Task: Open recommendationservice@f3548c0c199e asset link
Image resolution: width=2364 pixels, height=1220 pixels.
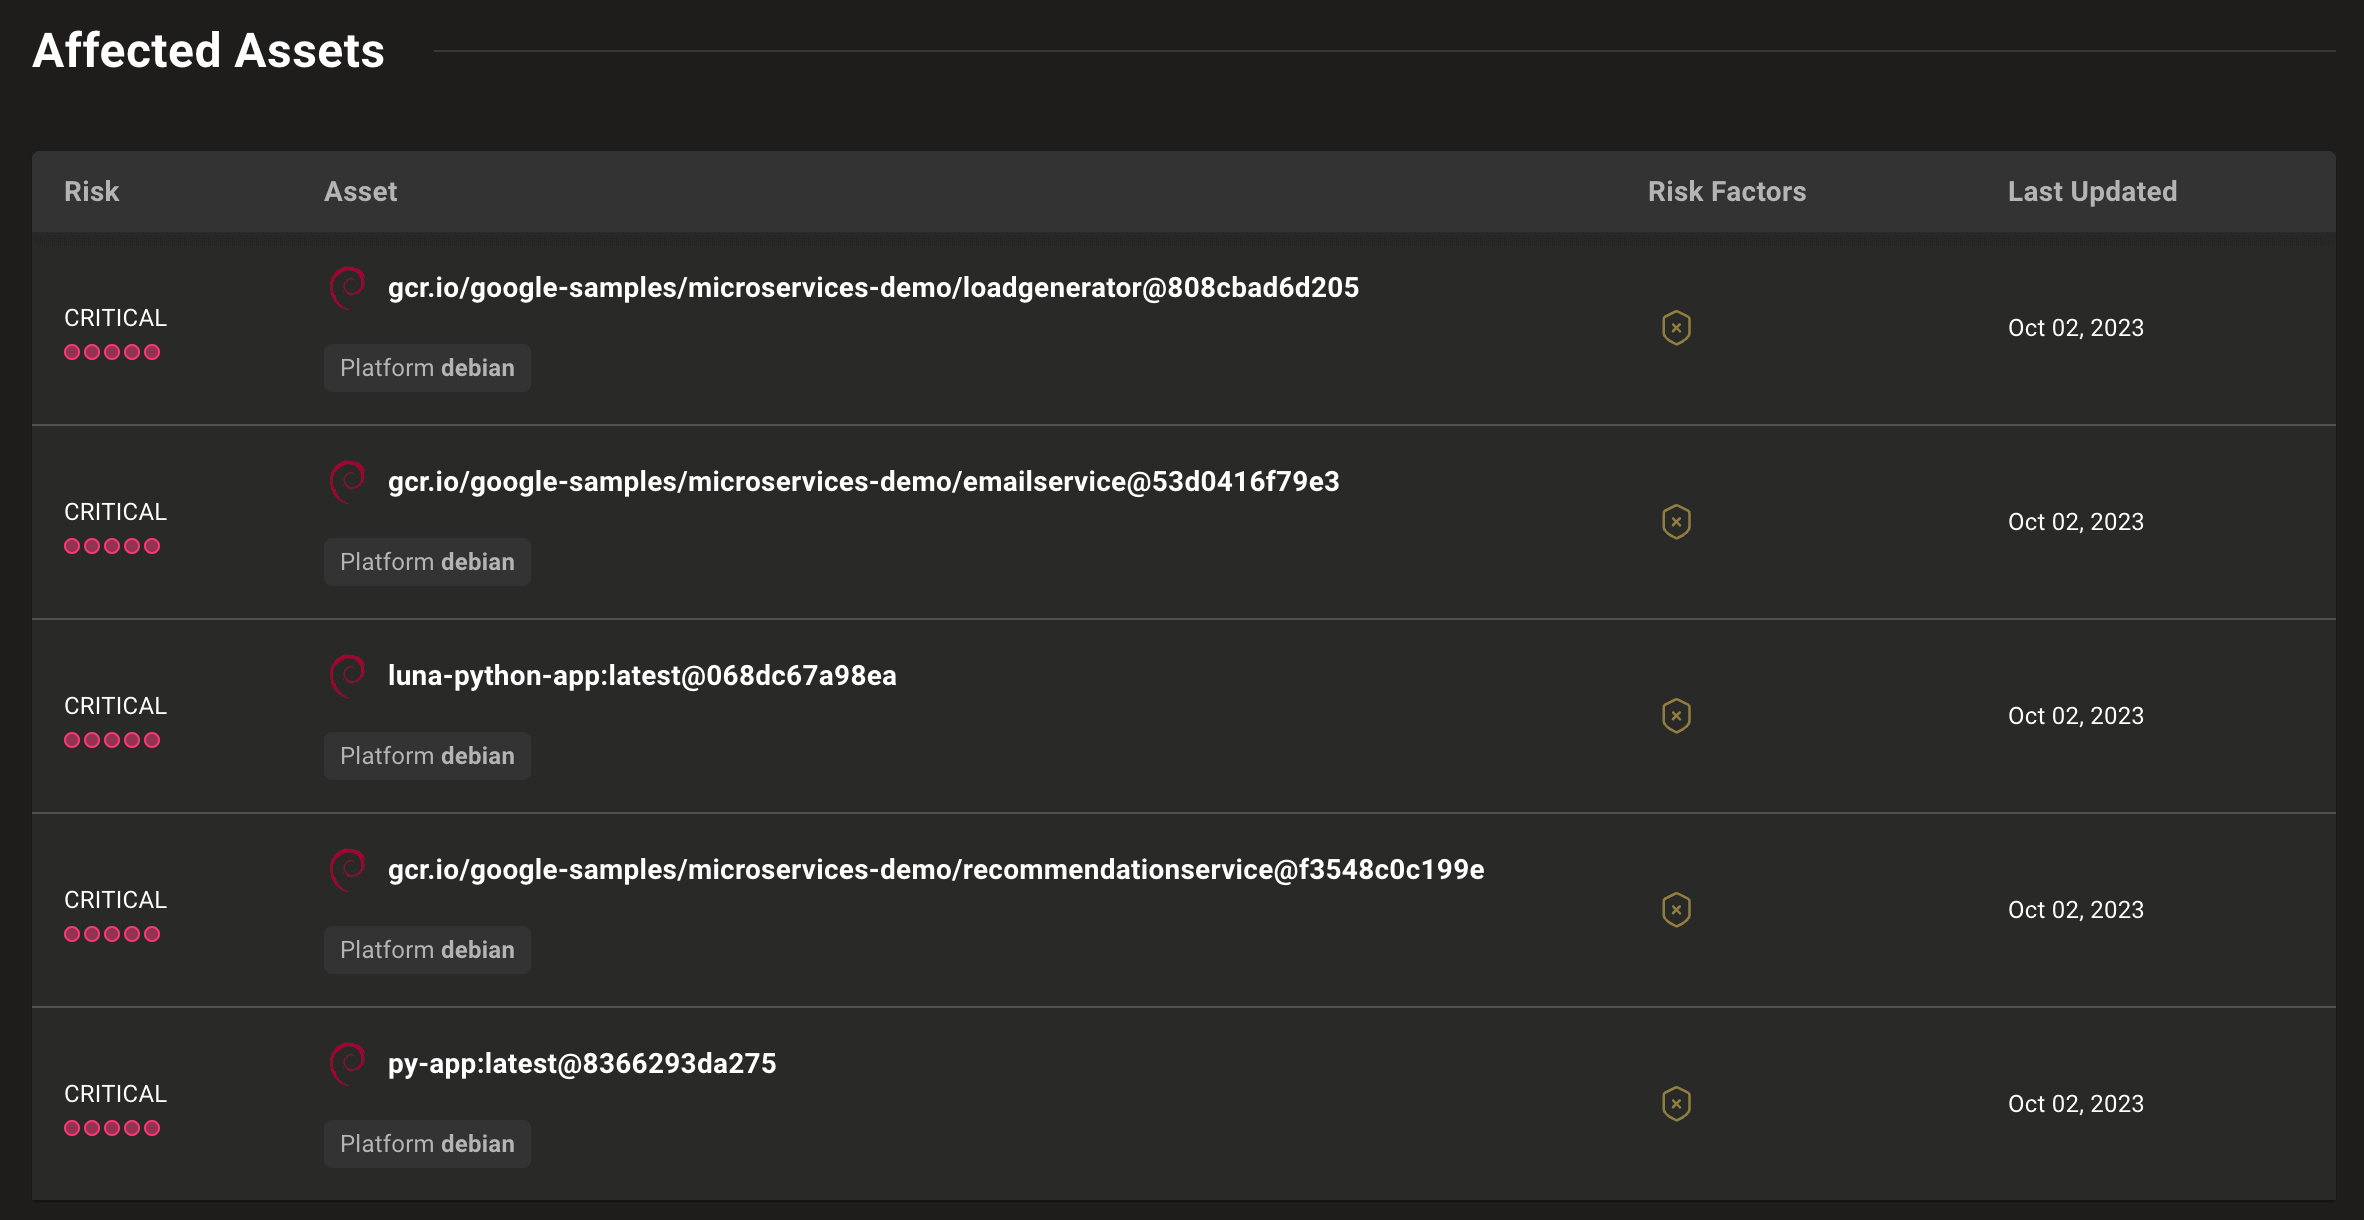Action: 935,870
